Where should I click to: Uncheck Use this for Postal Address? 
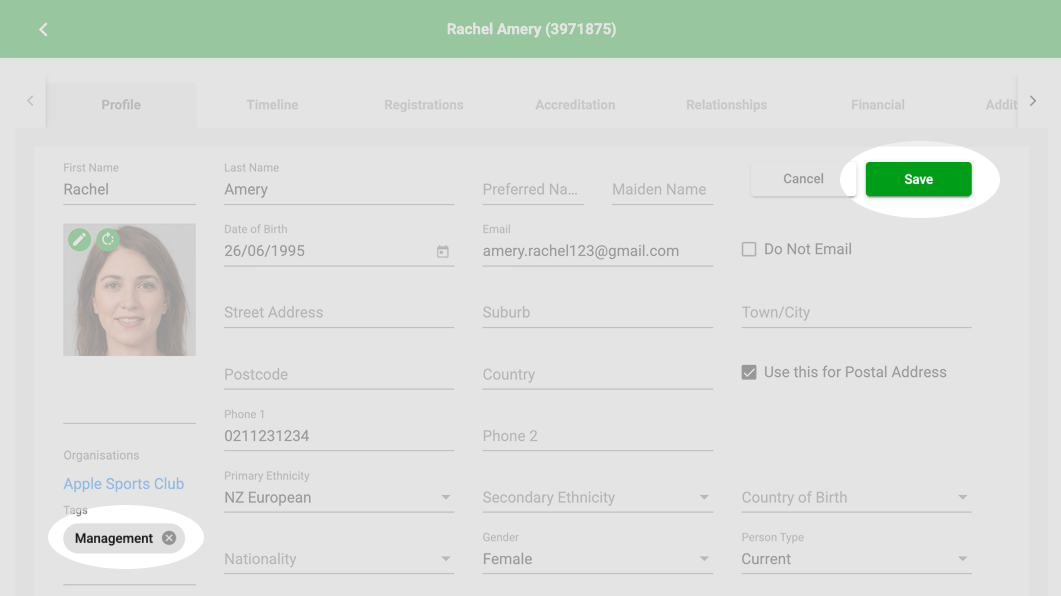coord(749,373)
